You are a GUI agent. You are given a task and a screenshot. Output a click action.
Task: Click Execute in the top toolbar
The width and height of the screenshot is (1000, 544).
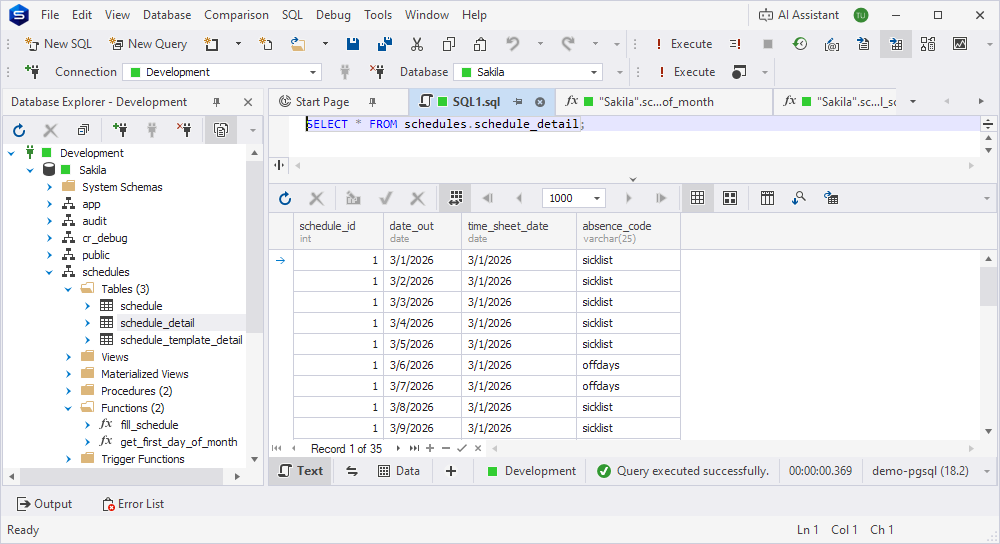(684, 44)
